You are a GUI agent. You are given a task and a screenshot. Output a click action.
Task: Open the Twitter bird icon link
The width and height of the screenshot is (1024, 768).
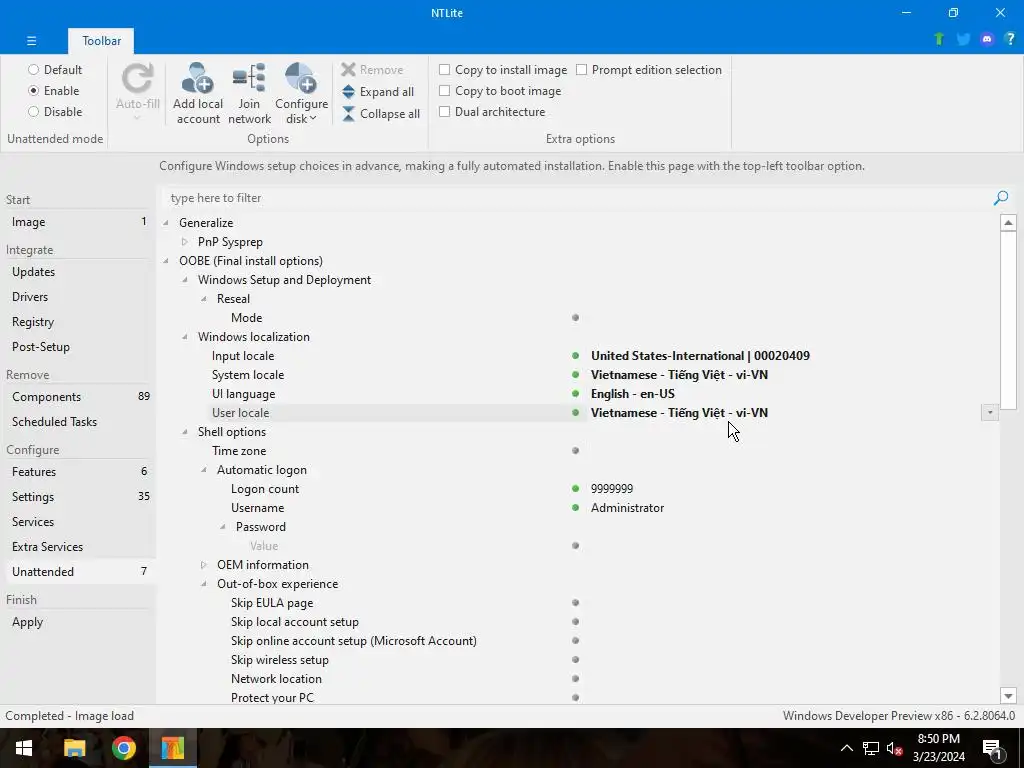pyautogui.click(x=963, y=39)
